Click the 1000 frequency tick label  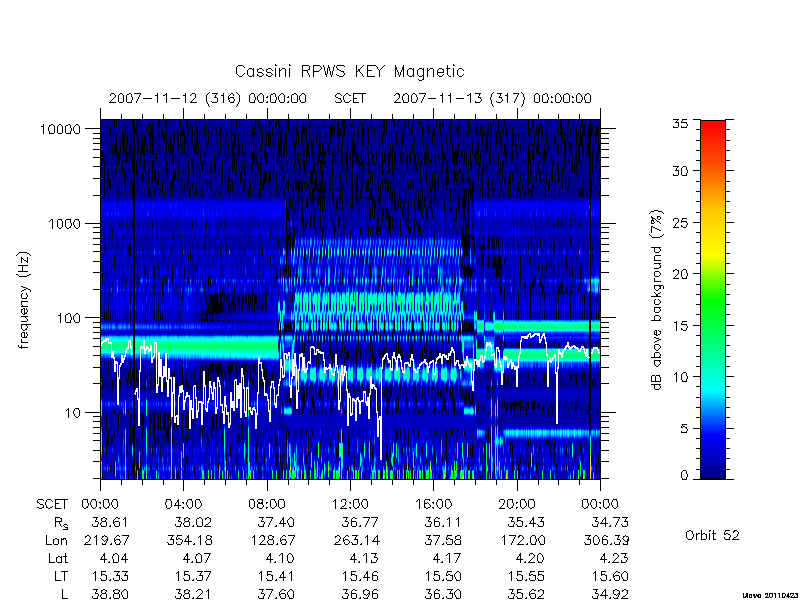(65, 223)
